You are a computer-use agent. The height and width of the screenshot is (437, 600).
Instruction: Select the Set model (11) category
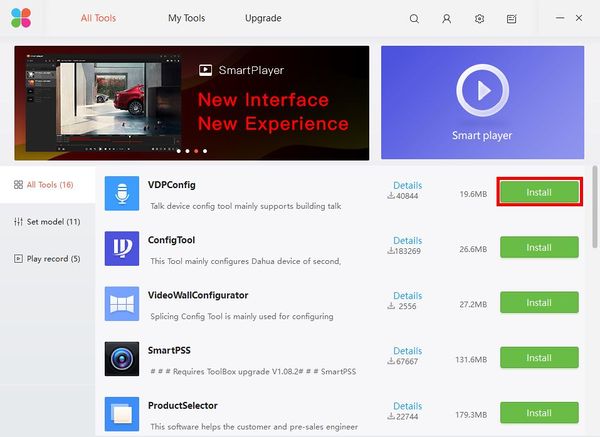pyautogui.click(x=47, y=222)
